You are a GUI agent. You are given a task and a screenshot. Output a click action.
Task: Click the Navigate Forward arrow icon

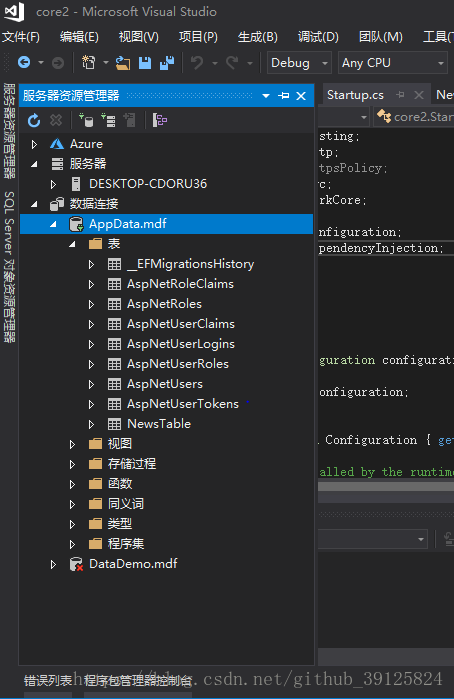[58, 63]
